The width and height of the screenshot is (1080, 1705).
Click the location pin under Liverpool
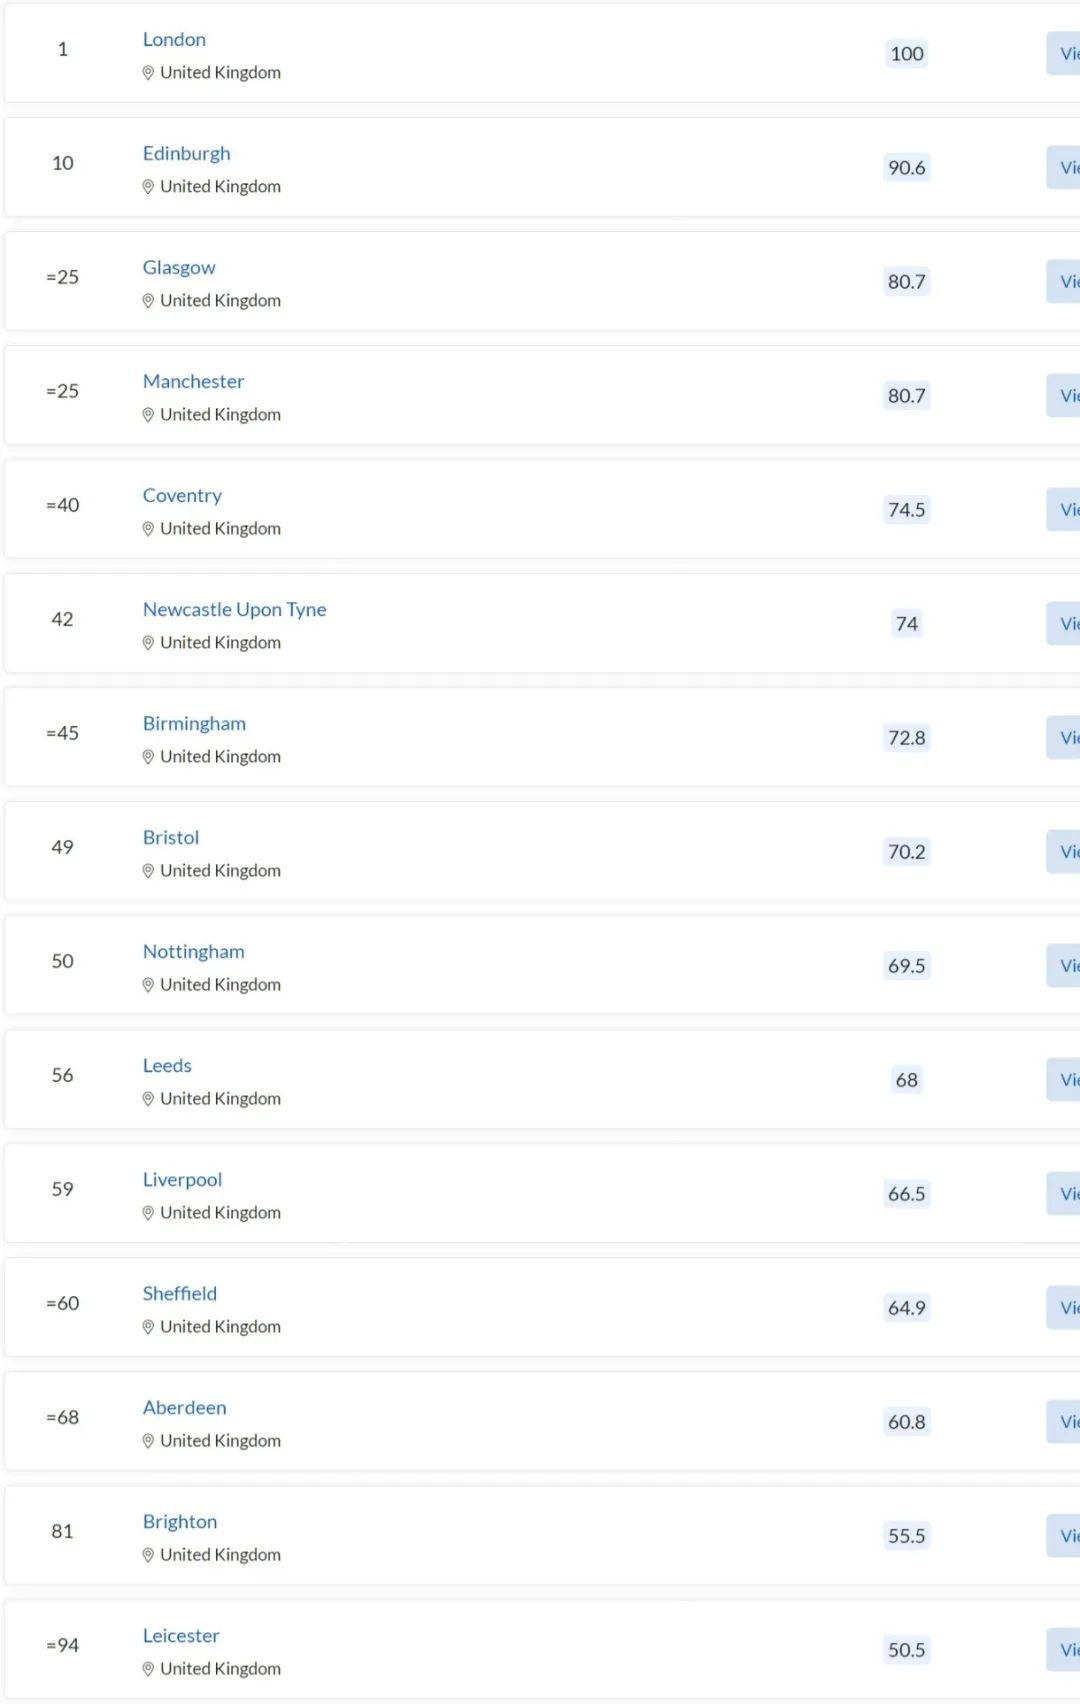pyautogui.click(x=148, y=1213)
